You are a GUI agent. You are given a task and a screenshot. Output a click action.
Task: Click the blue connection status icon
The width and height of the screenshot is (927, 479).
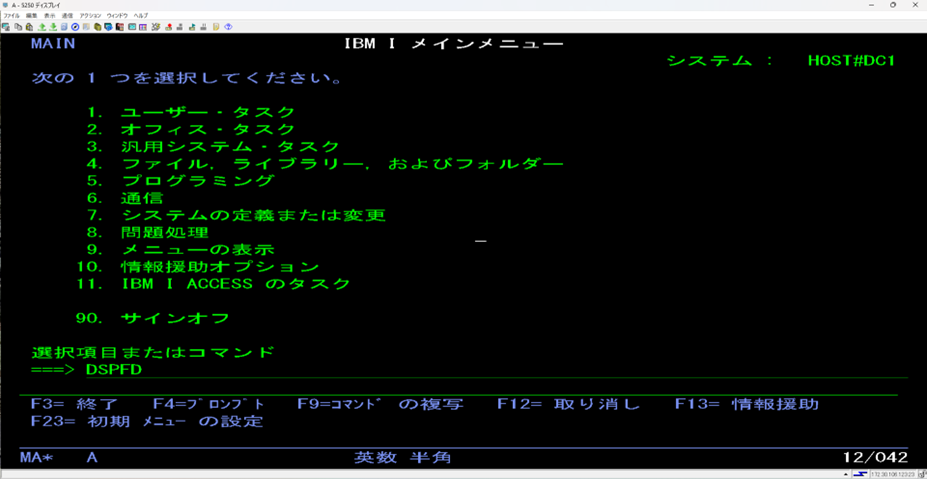tap(860, 474)
